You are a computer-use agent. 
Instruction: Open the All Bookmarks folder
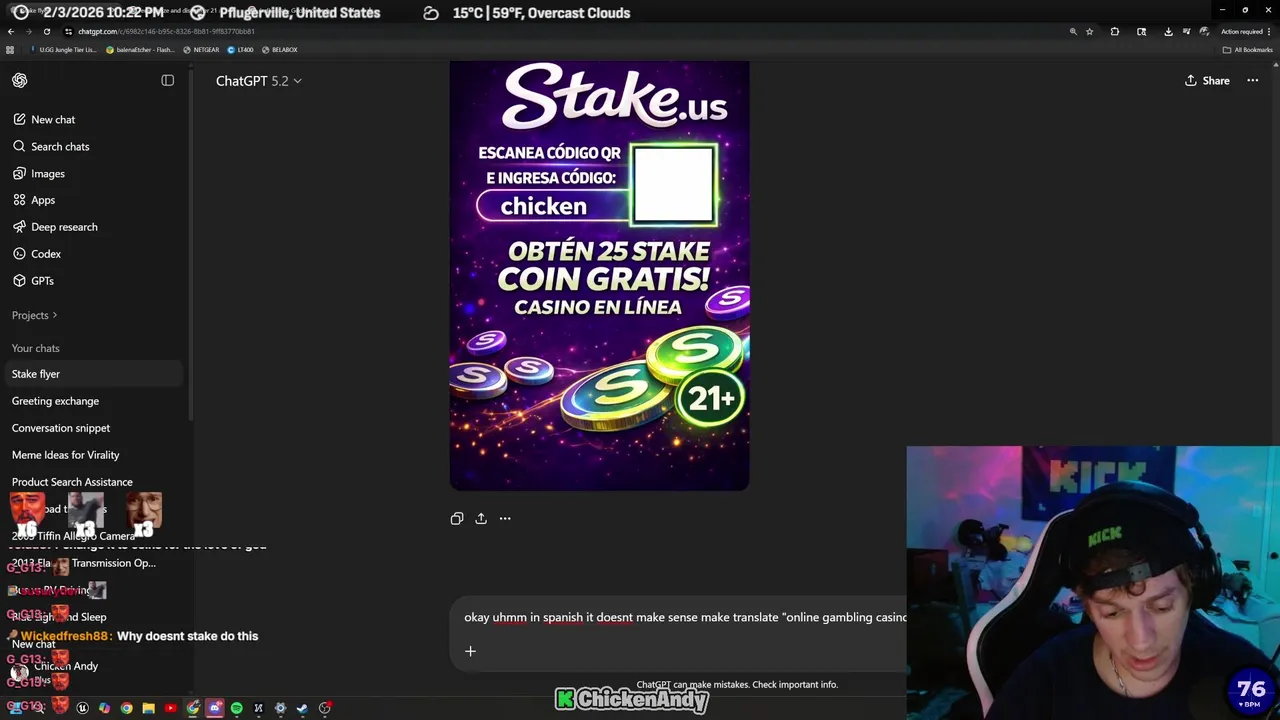[1248, 50]
